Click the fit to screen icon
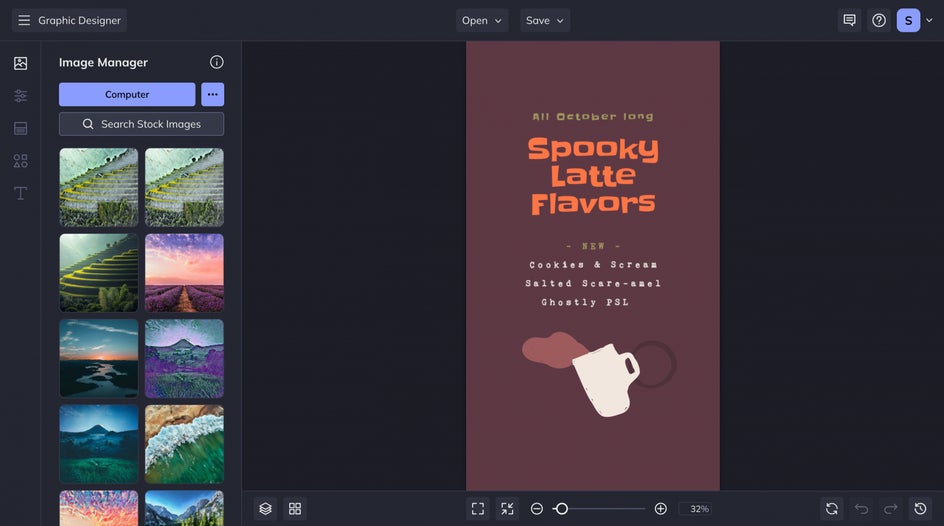Image resolution: width=944 pixels, height=526 pixels. coord(478,509)
